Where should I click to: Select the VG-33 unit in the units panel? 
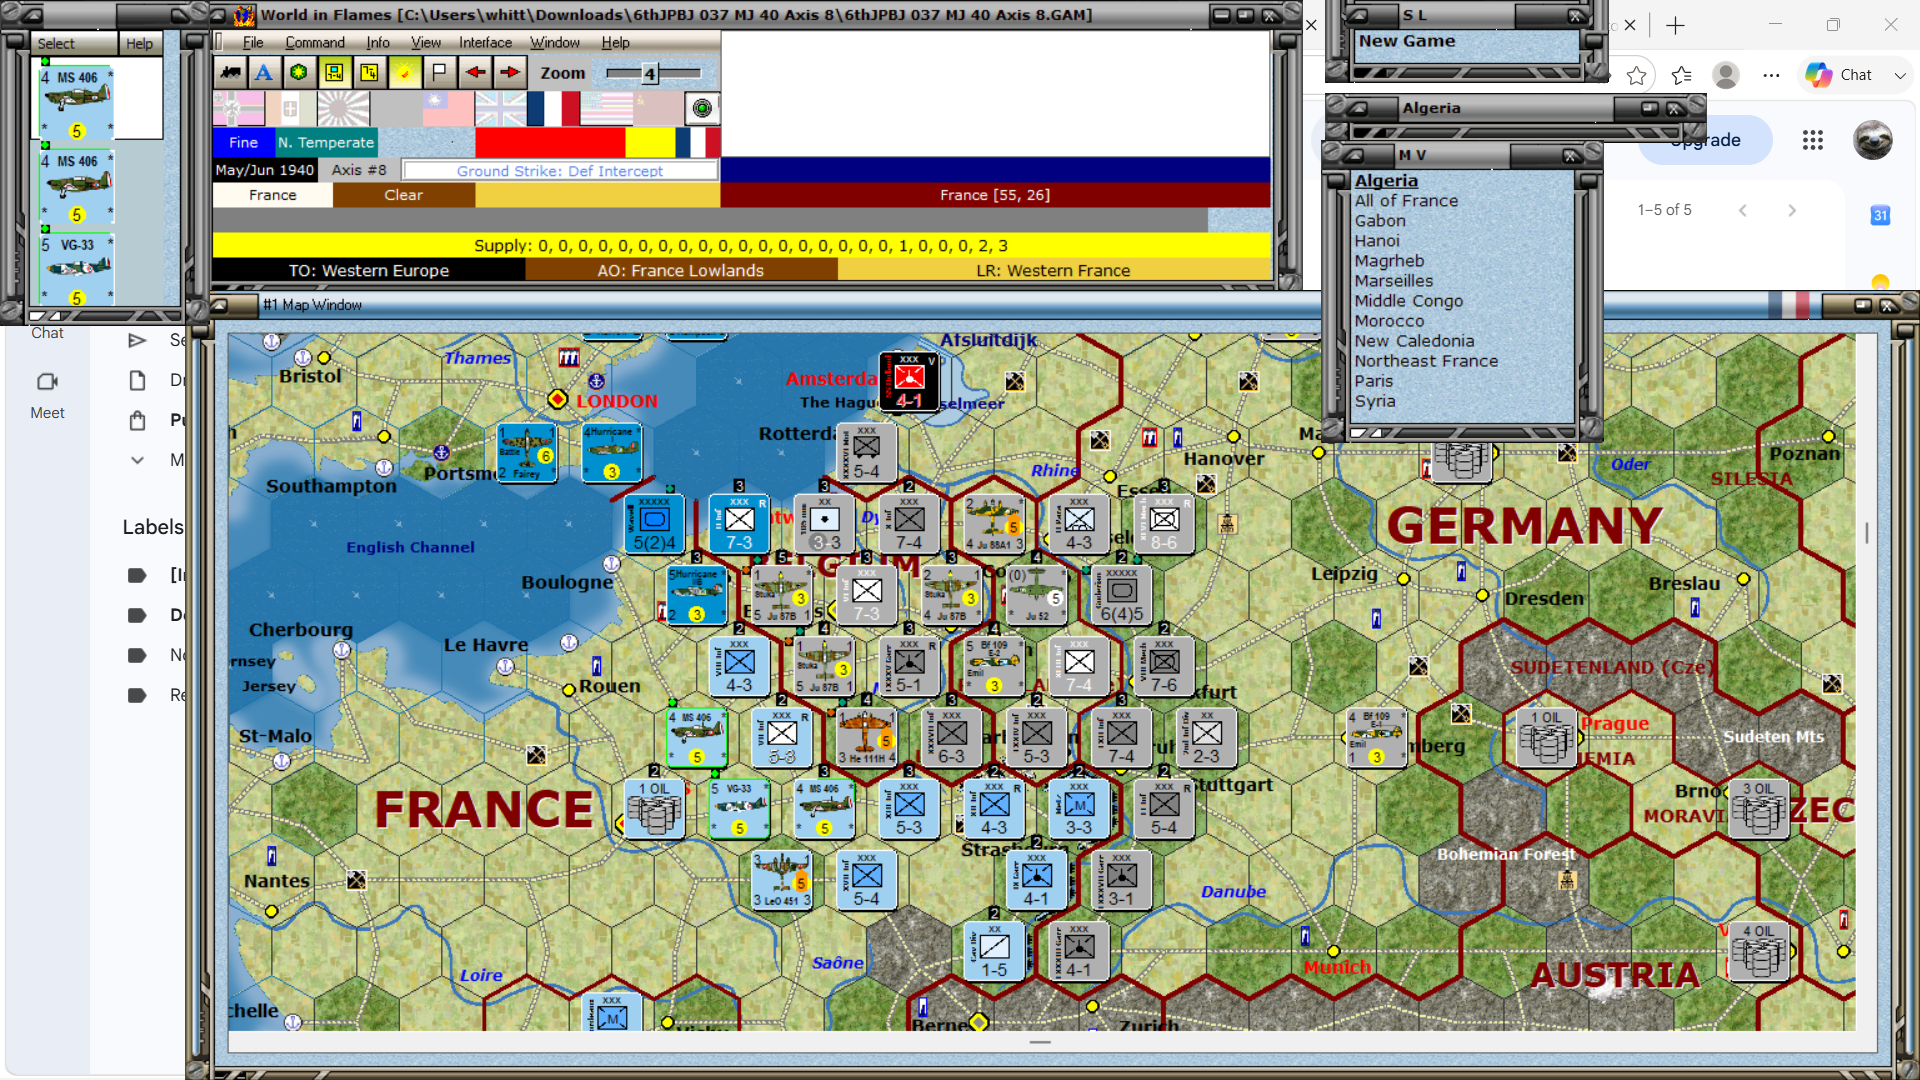tap(76, 270)
